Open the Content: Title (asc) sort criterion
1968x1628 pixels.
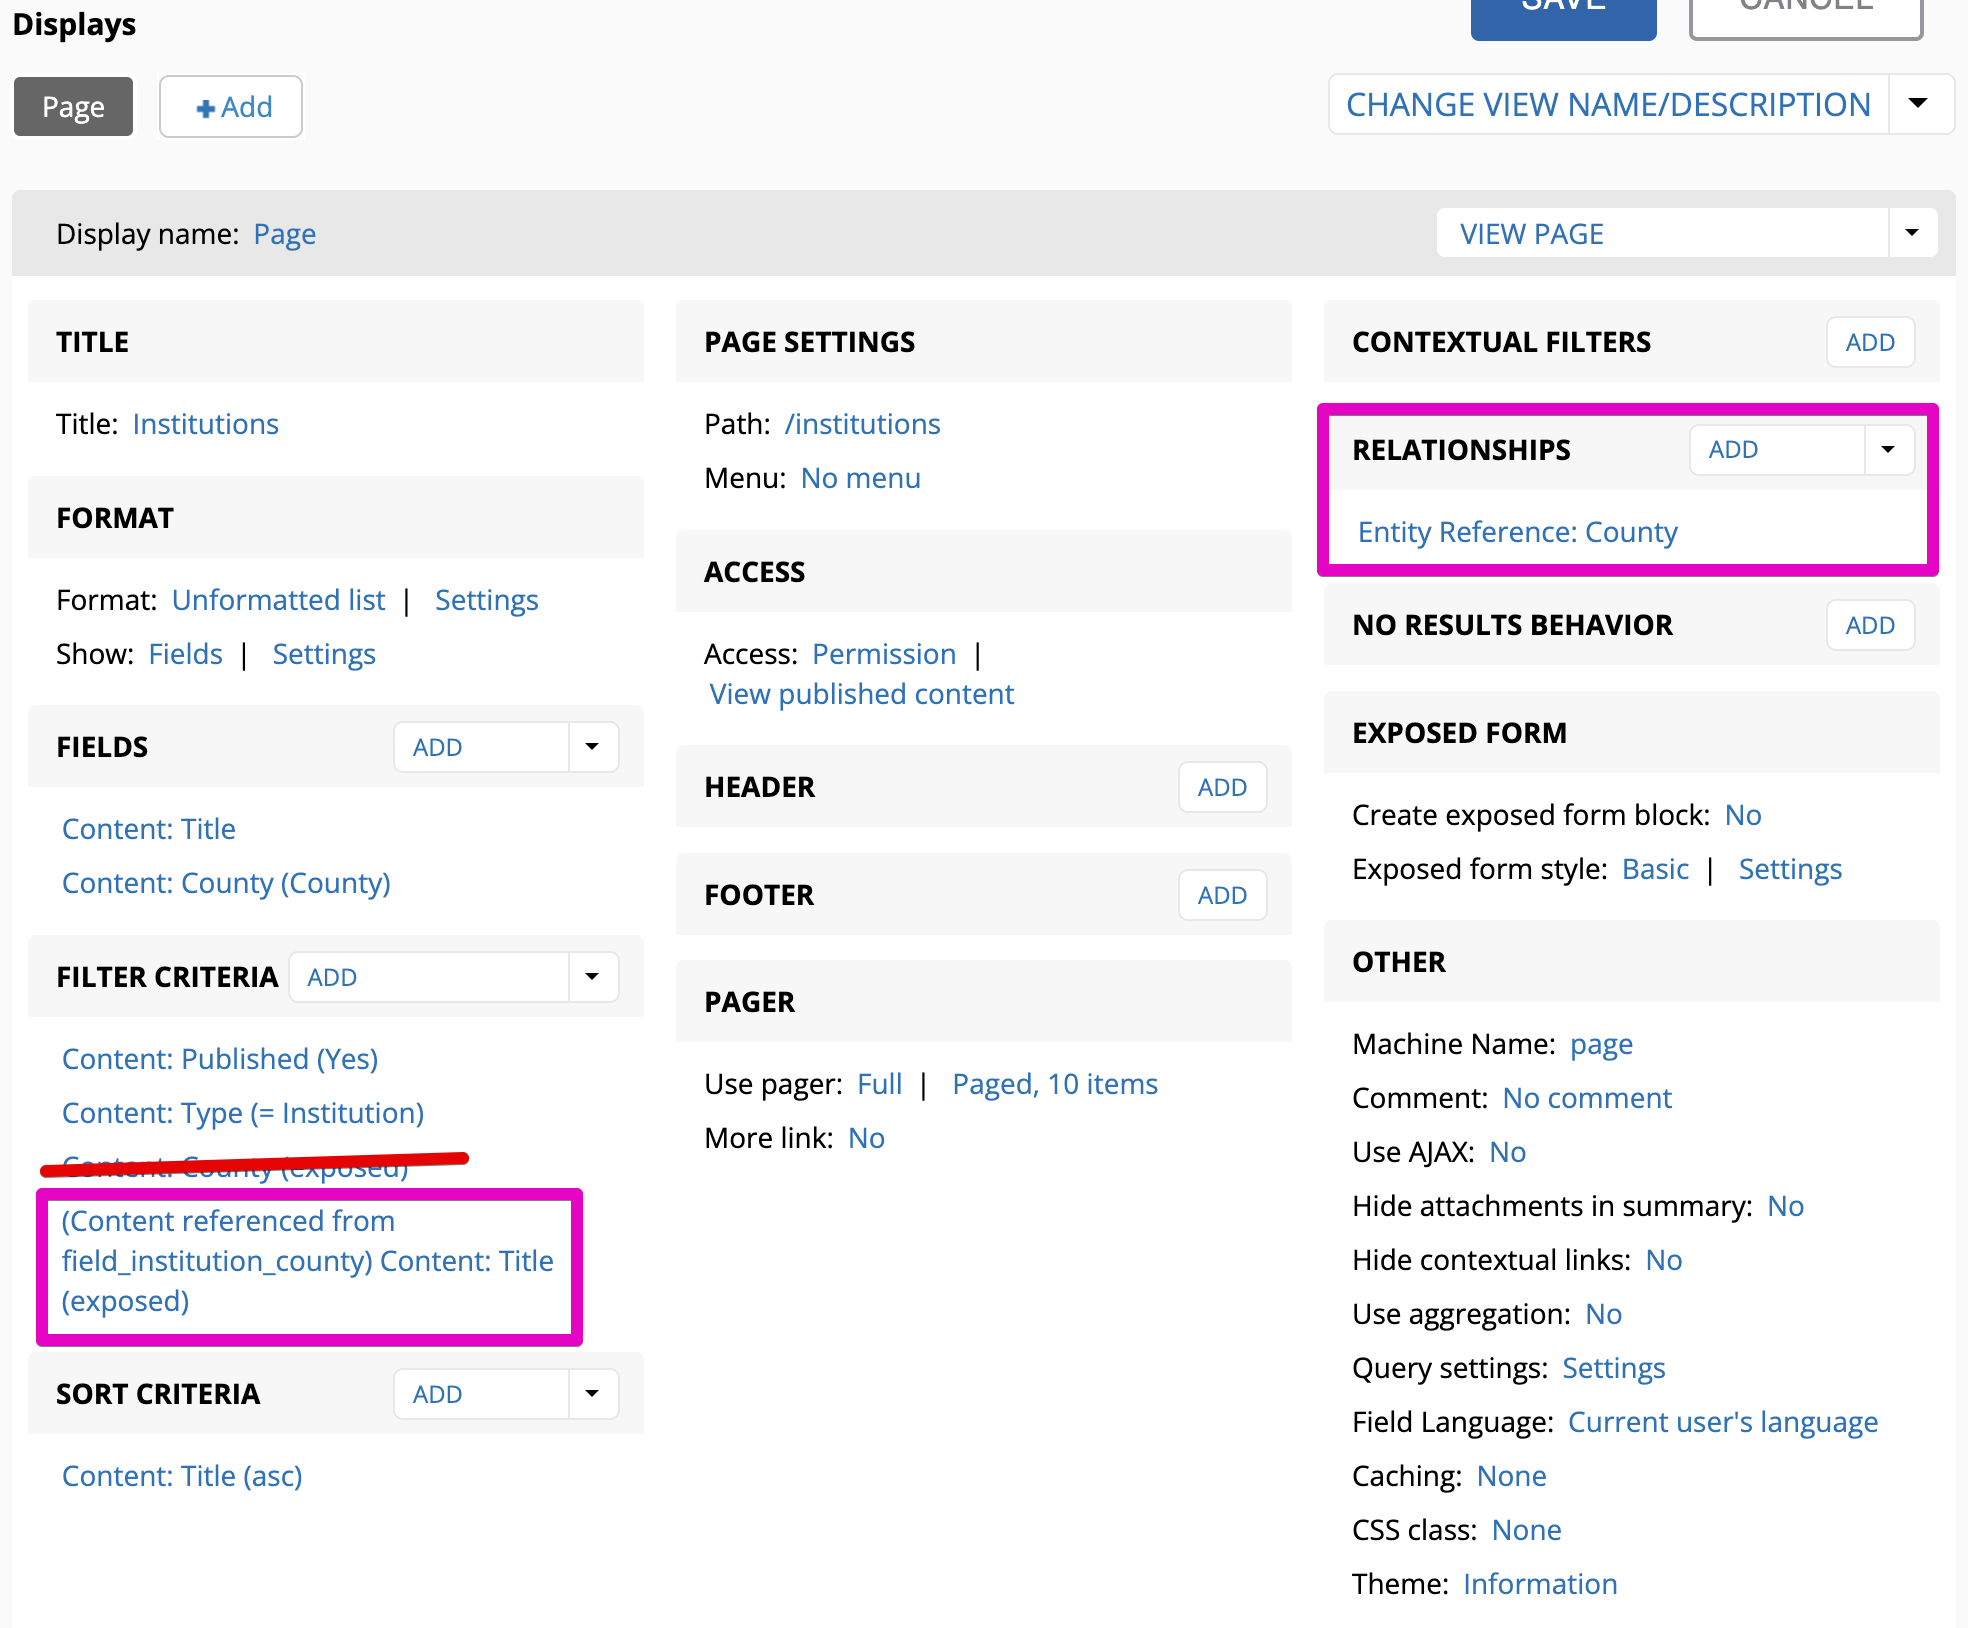(x=182, y=1476)
